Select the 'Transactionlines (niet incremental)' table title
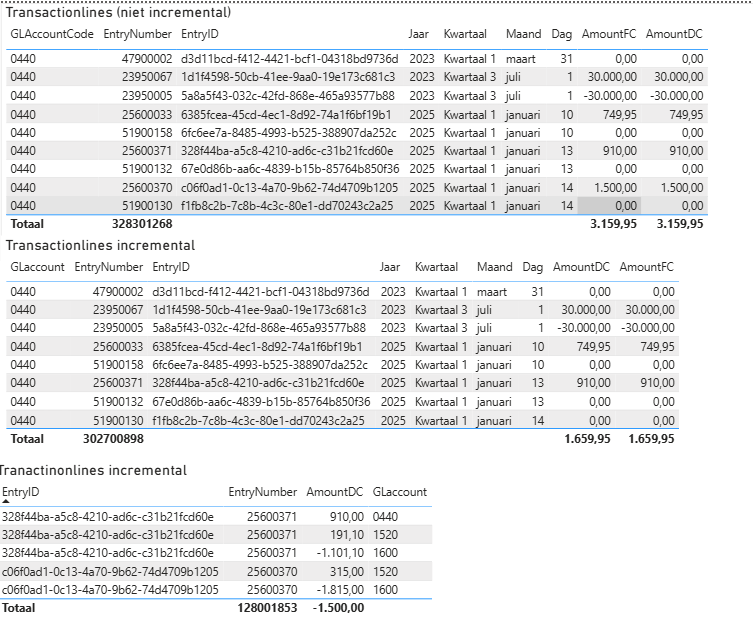 (118, 12)
